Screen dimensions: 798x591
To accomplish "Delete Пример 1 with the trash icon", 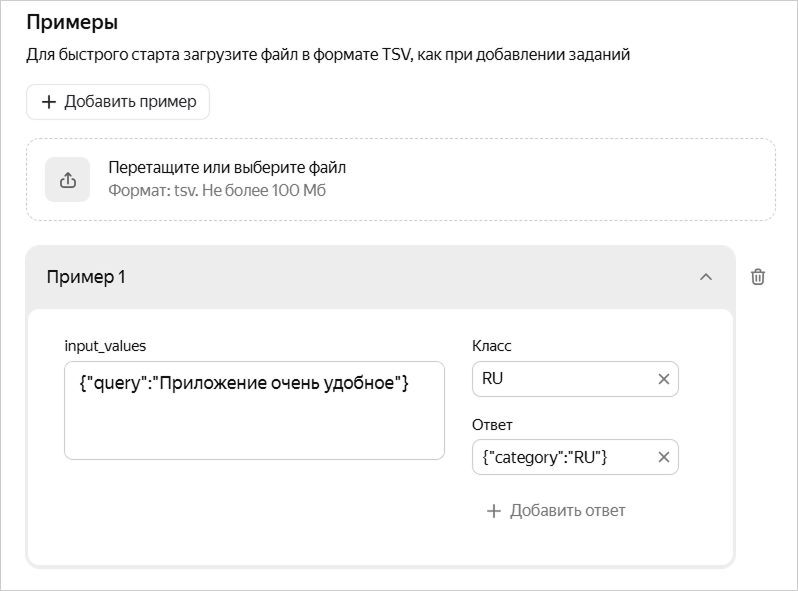I will click(758, 277).
